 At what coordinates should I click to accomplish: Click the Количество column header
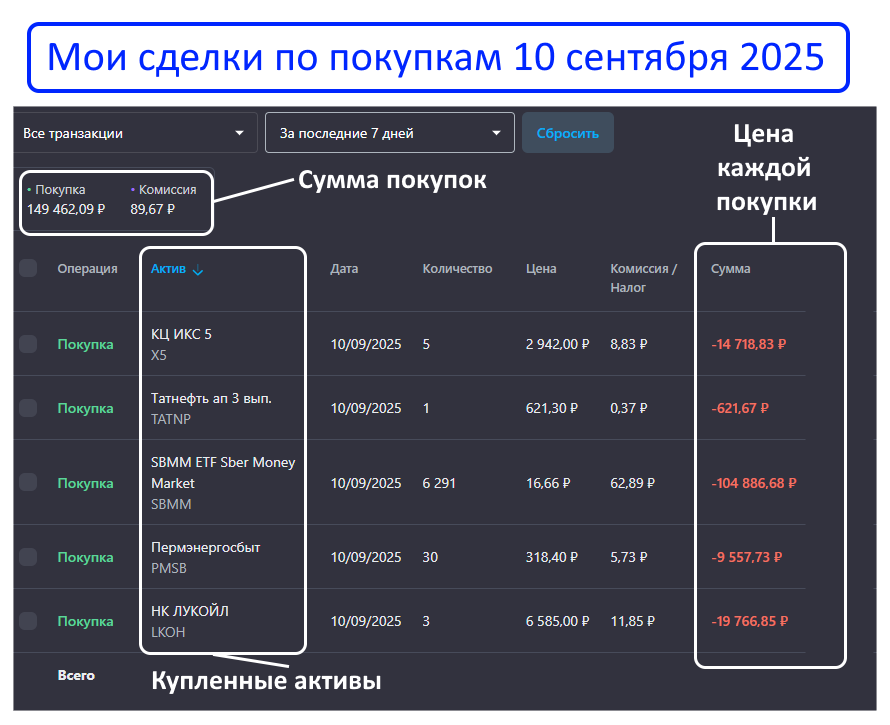(x=457, y=269)
